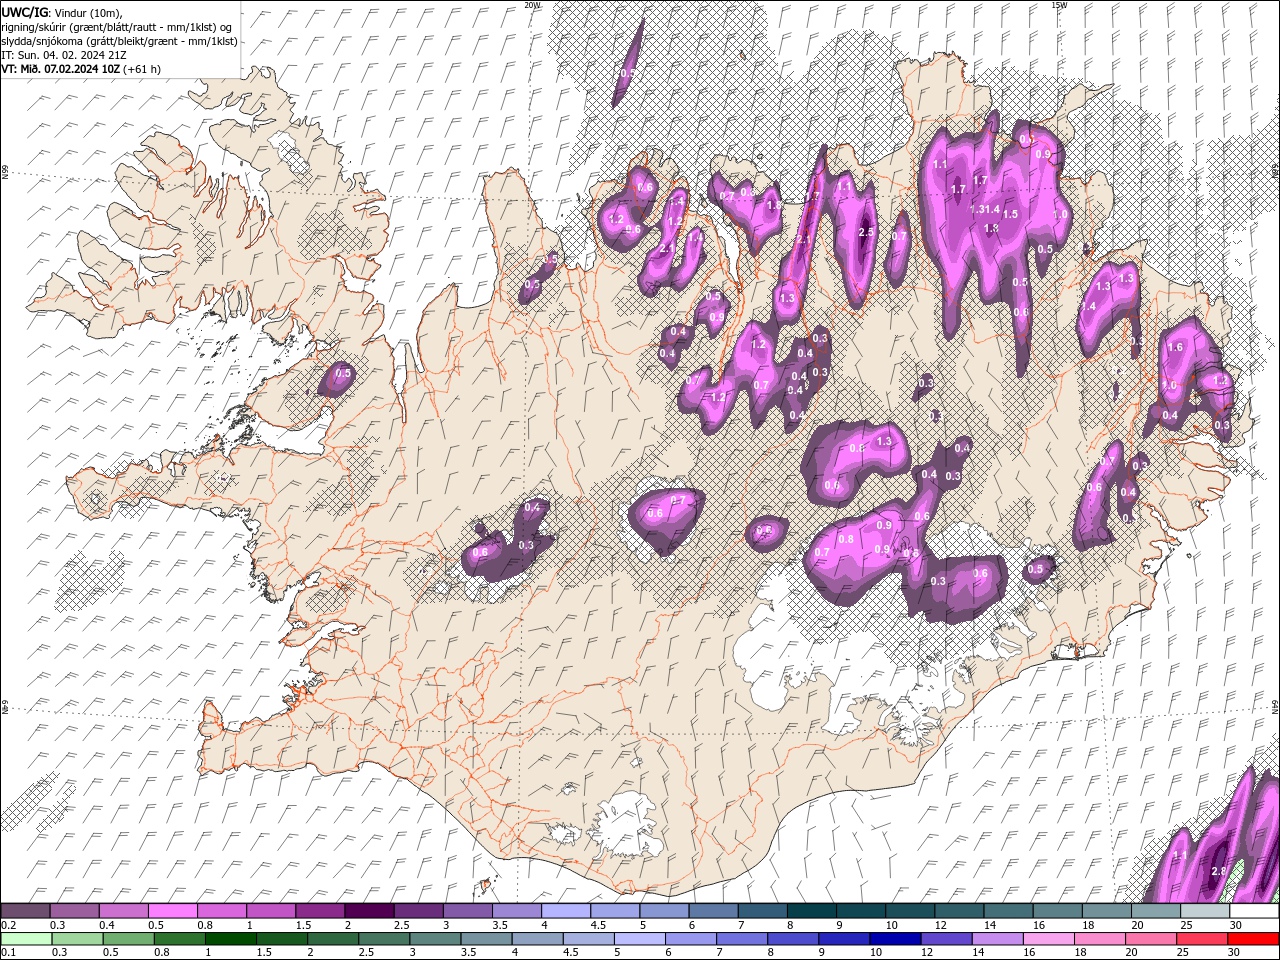Select the pure red swatch above lower-row 30

(x=1252, y=939)
